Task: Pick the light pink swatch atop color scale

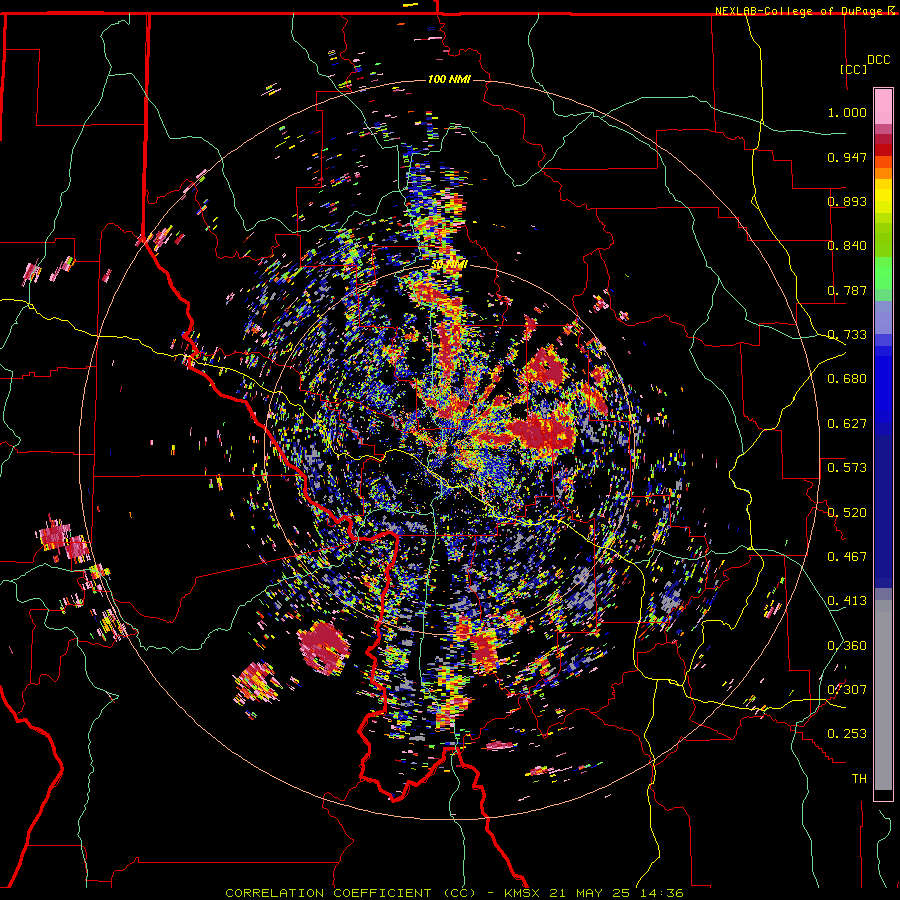Action: (883, 106)
